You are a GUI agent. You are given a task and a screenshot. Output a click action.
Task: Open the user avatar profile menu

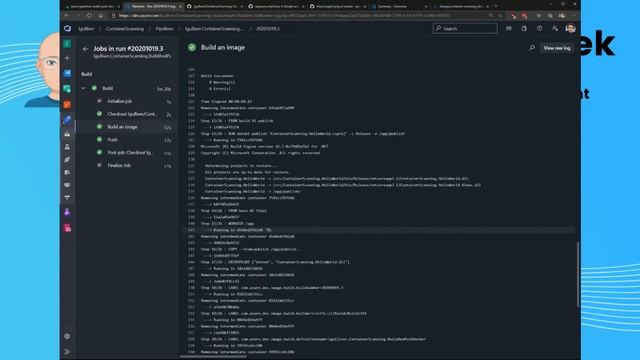(x=571, y=28)
